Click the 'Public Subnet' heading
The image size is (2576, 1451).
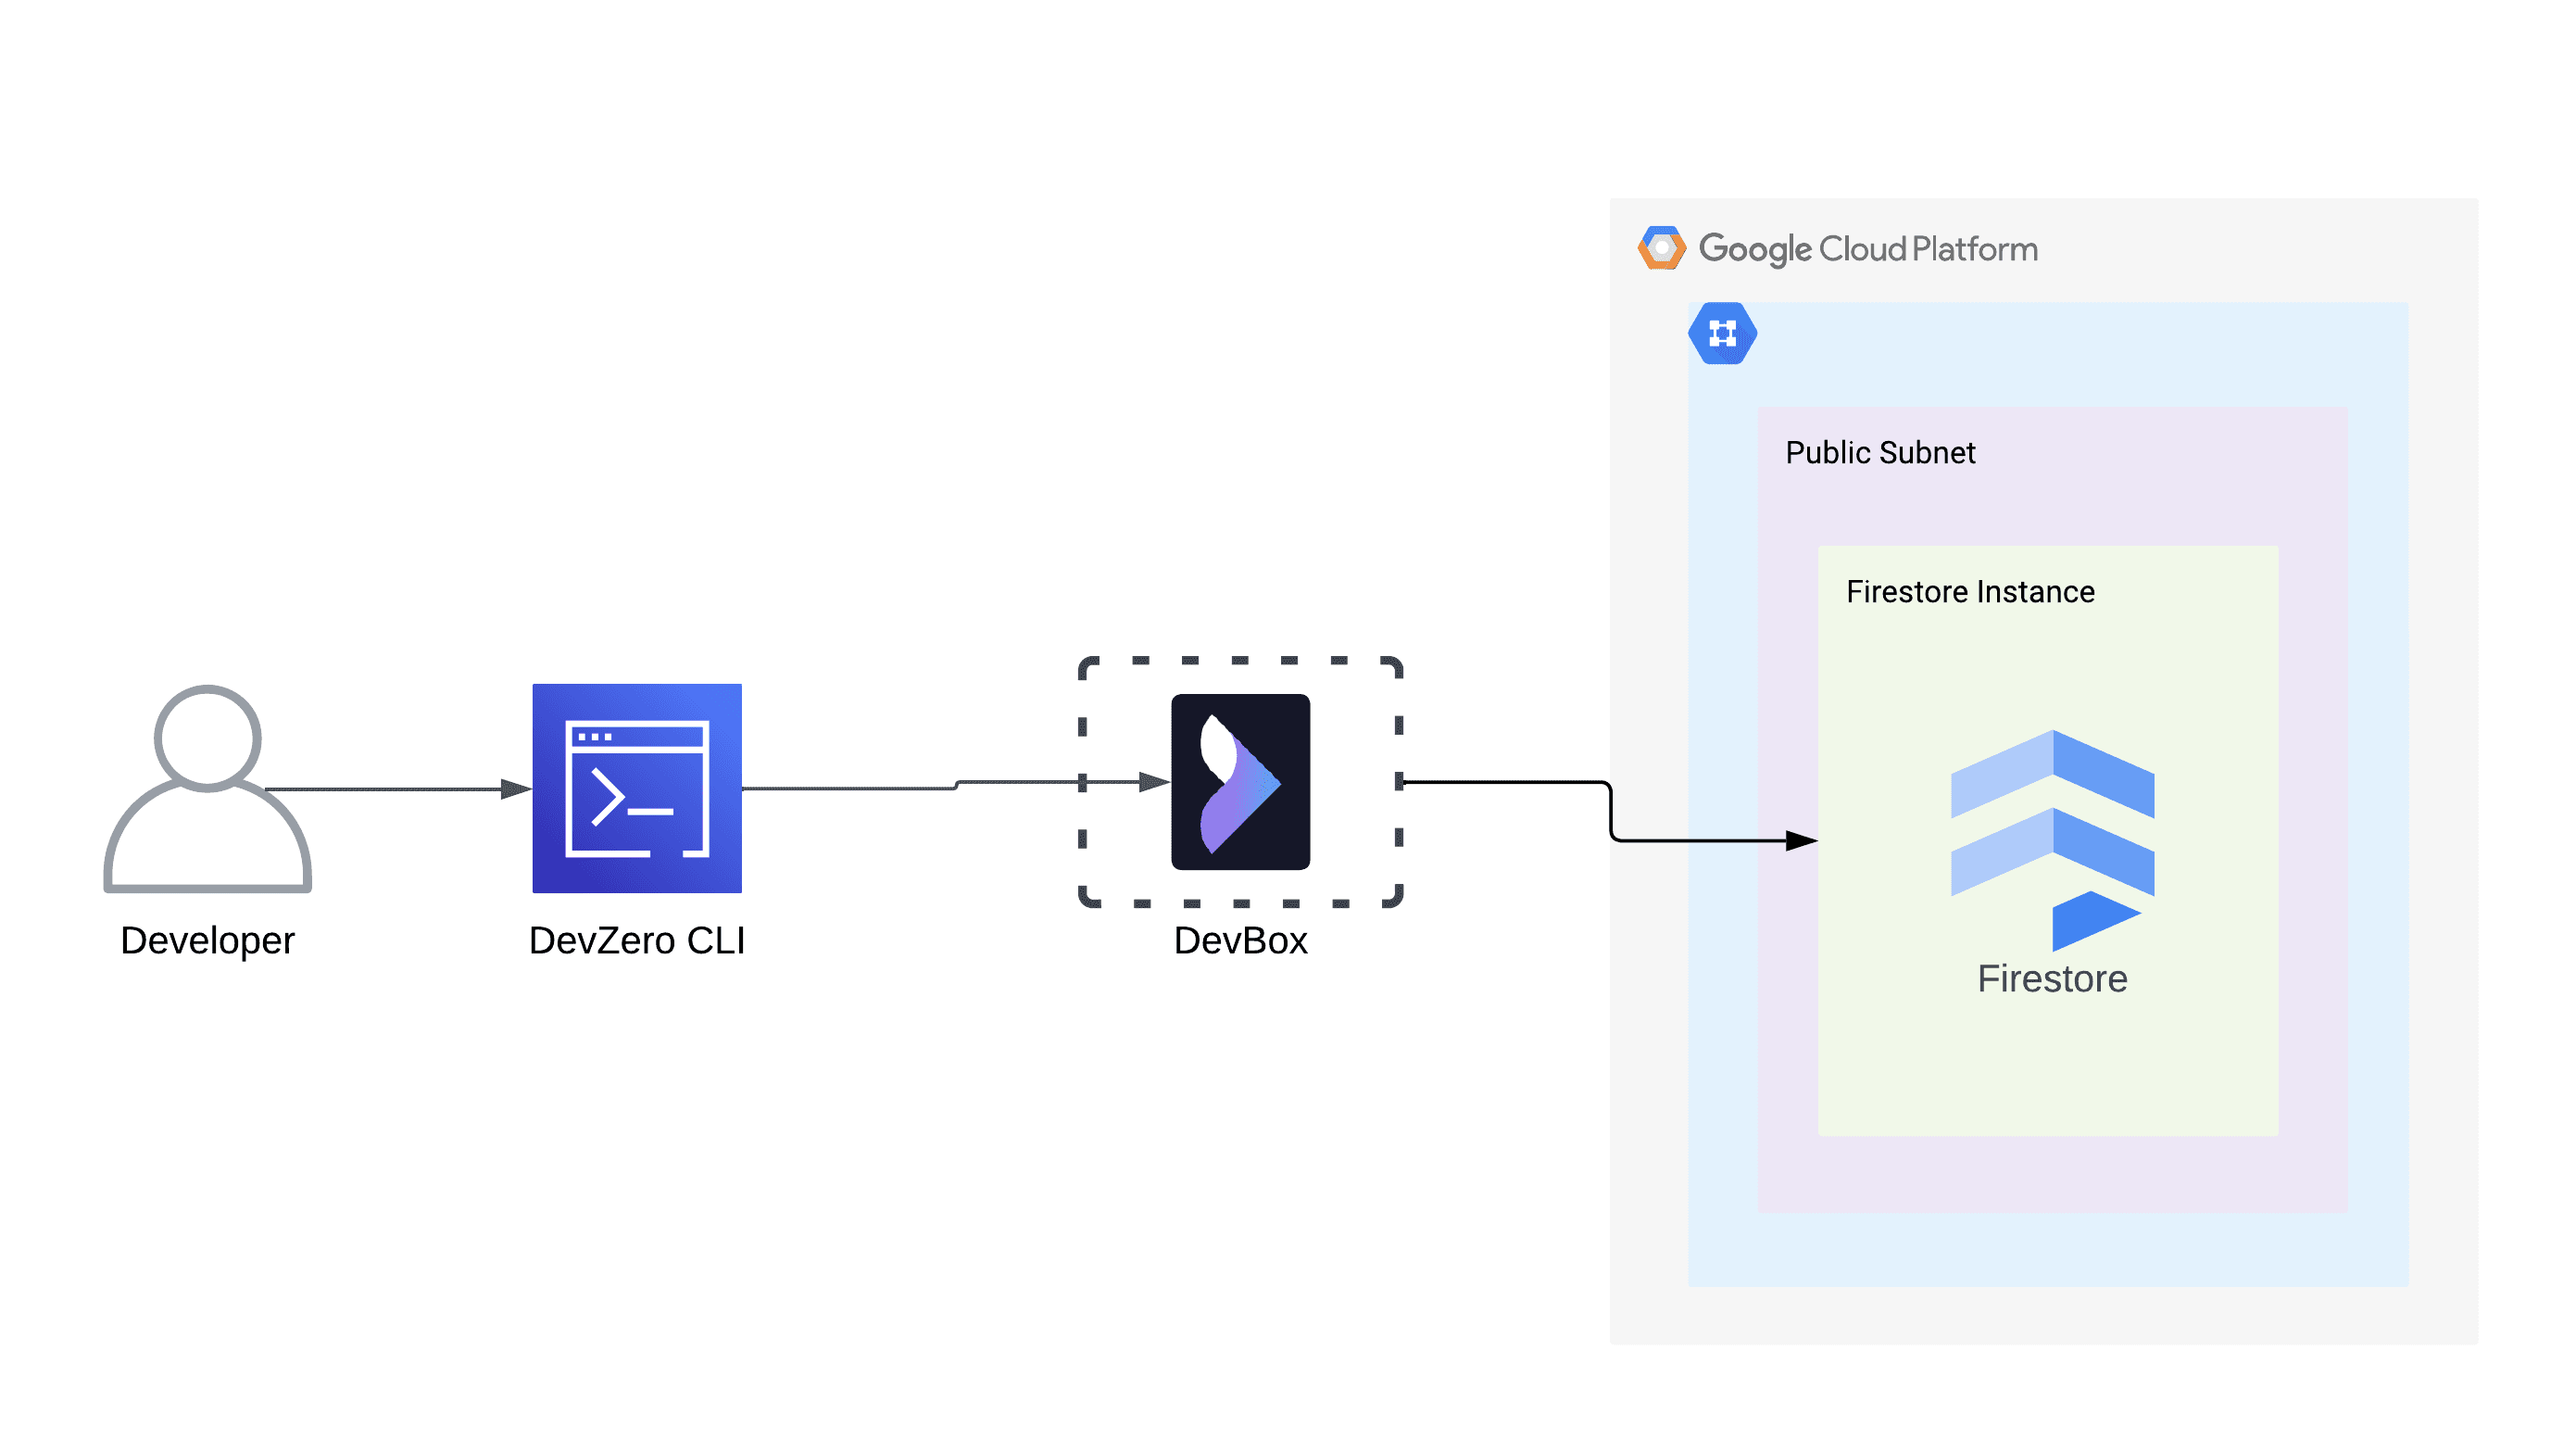pos(1880,453)
